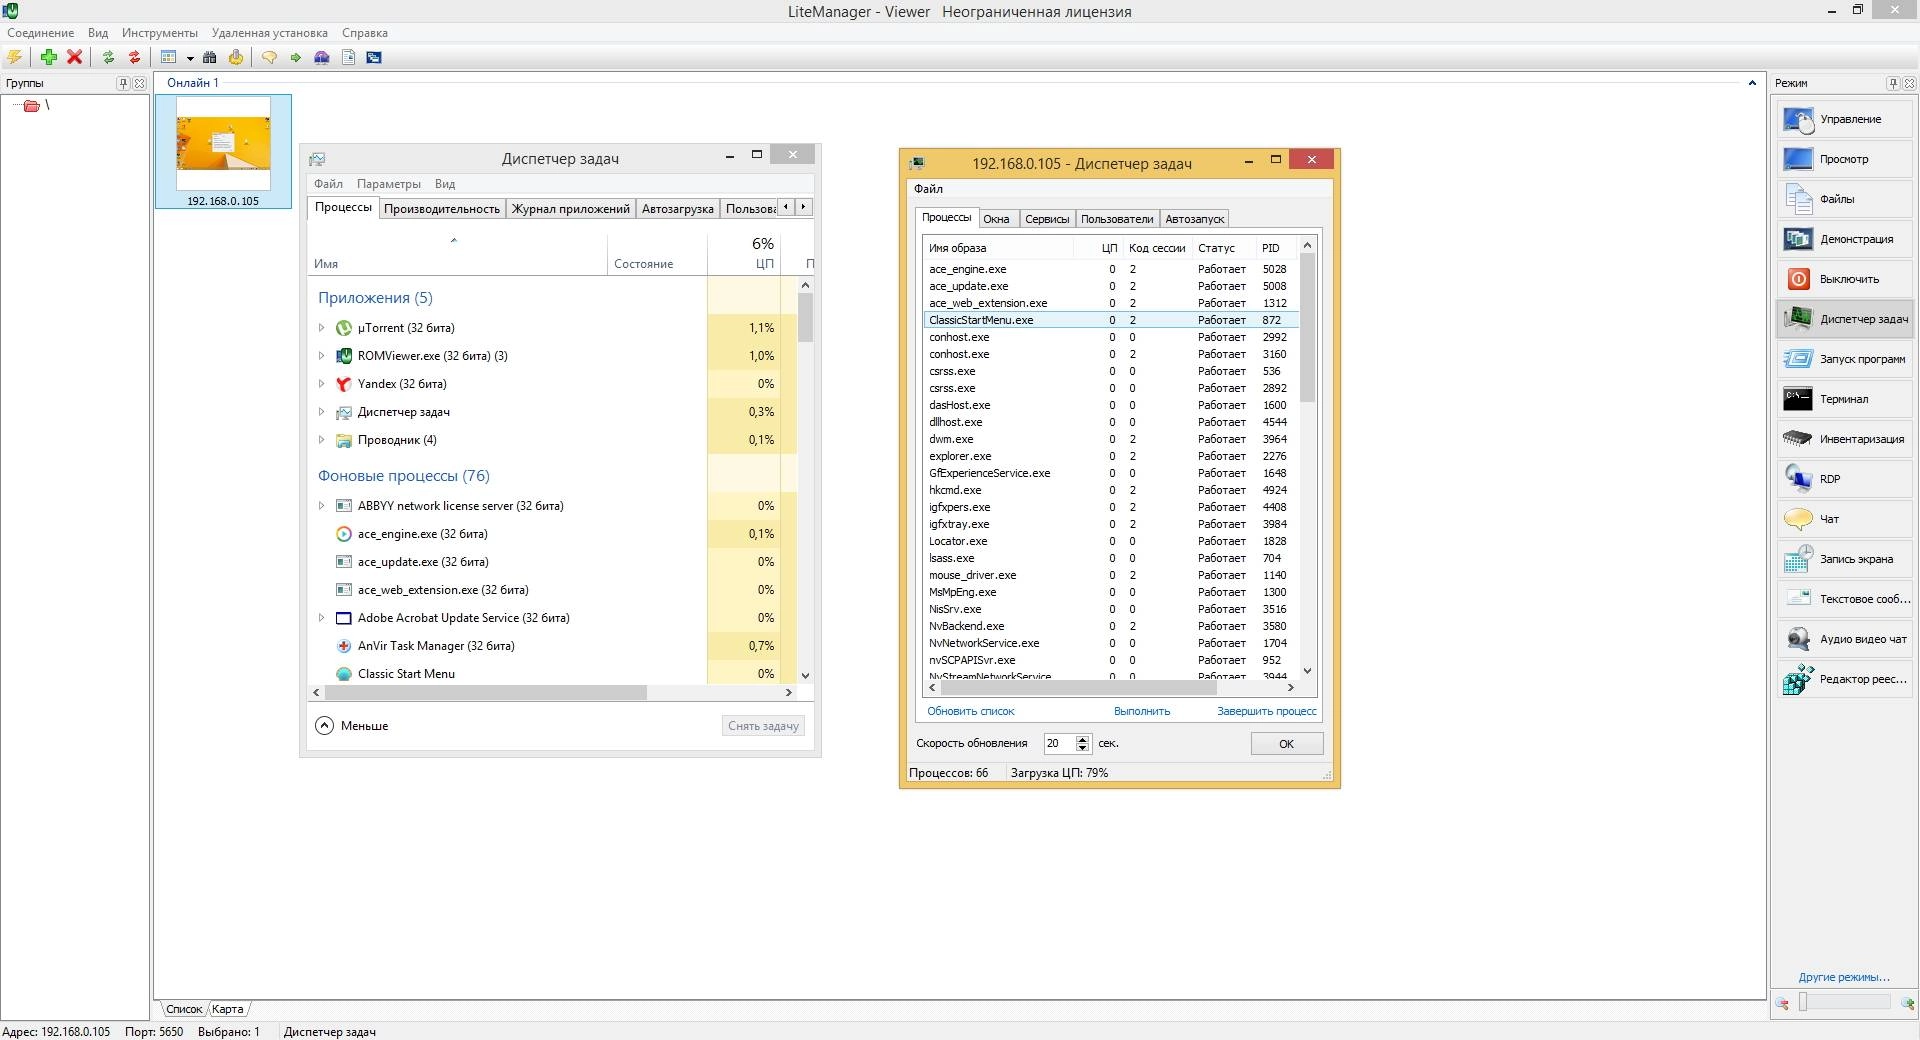
Task: Click the thumbnail size slider handle
Action: tap(1803, 1002)
